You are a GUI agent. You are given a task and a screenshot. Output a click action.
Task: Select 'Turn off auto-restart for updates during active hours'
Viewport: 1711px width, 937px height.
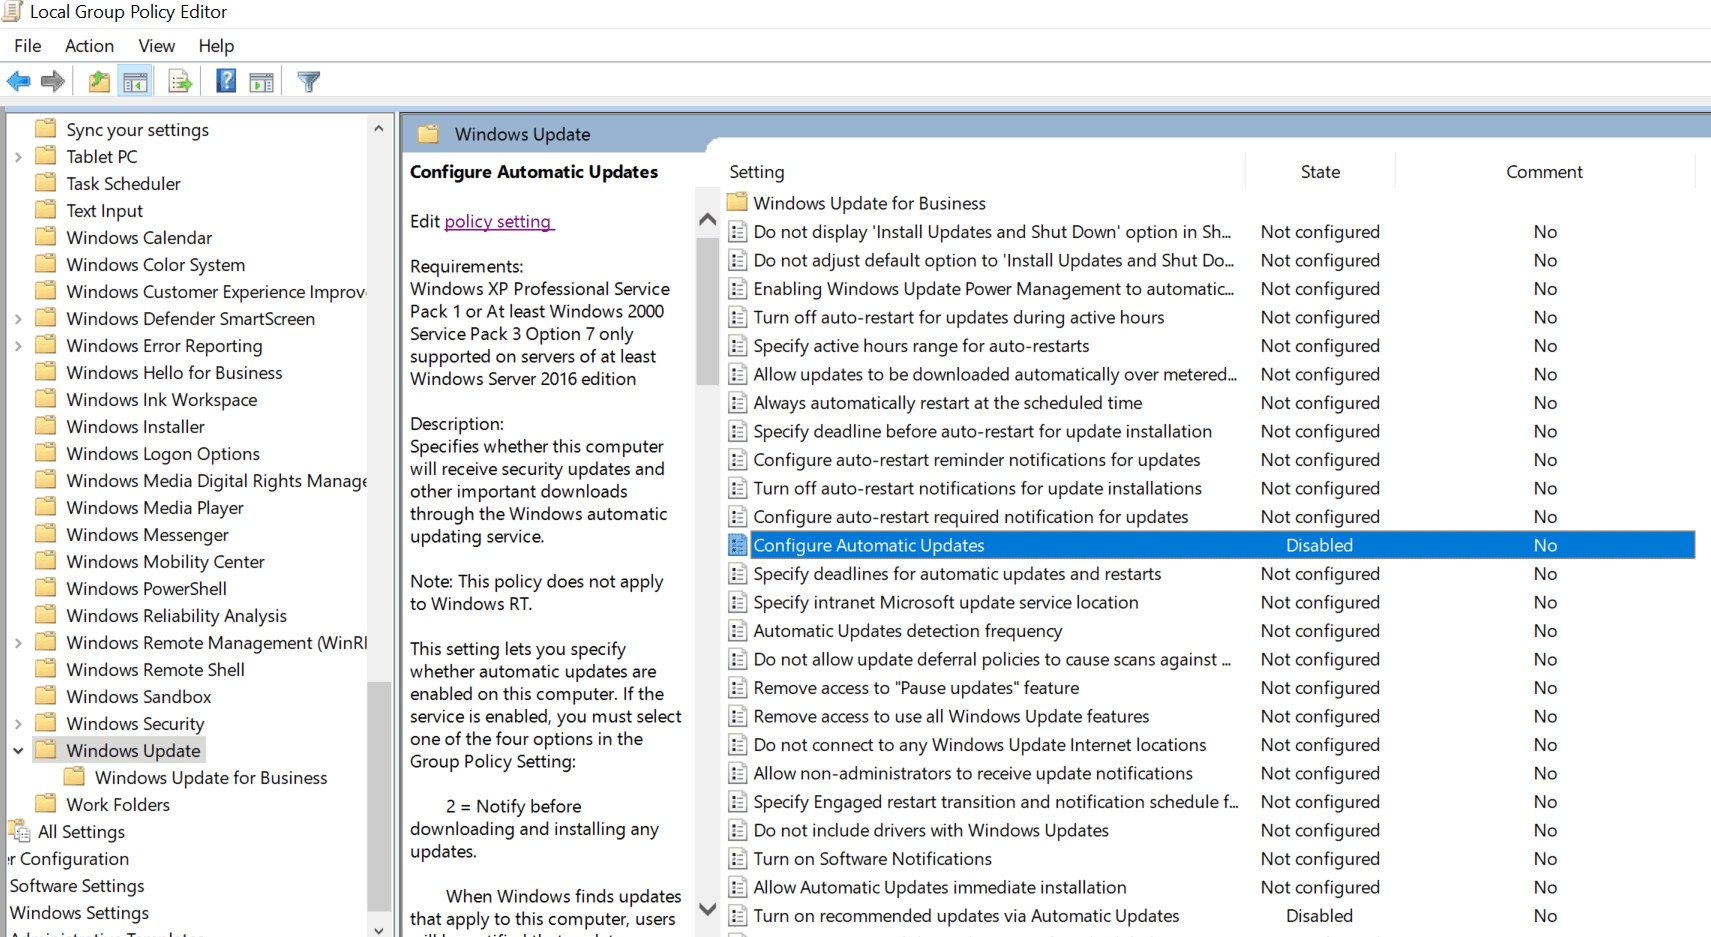click(x=958, y=317)
